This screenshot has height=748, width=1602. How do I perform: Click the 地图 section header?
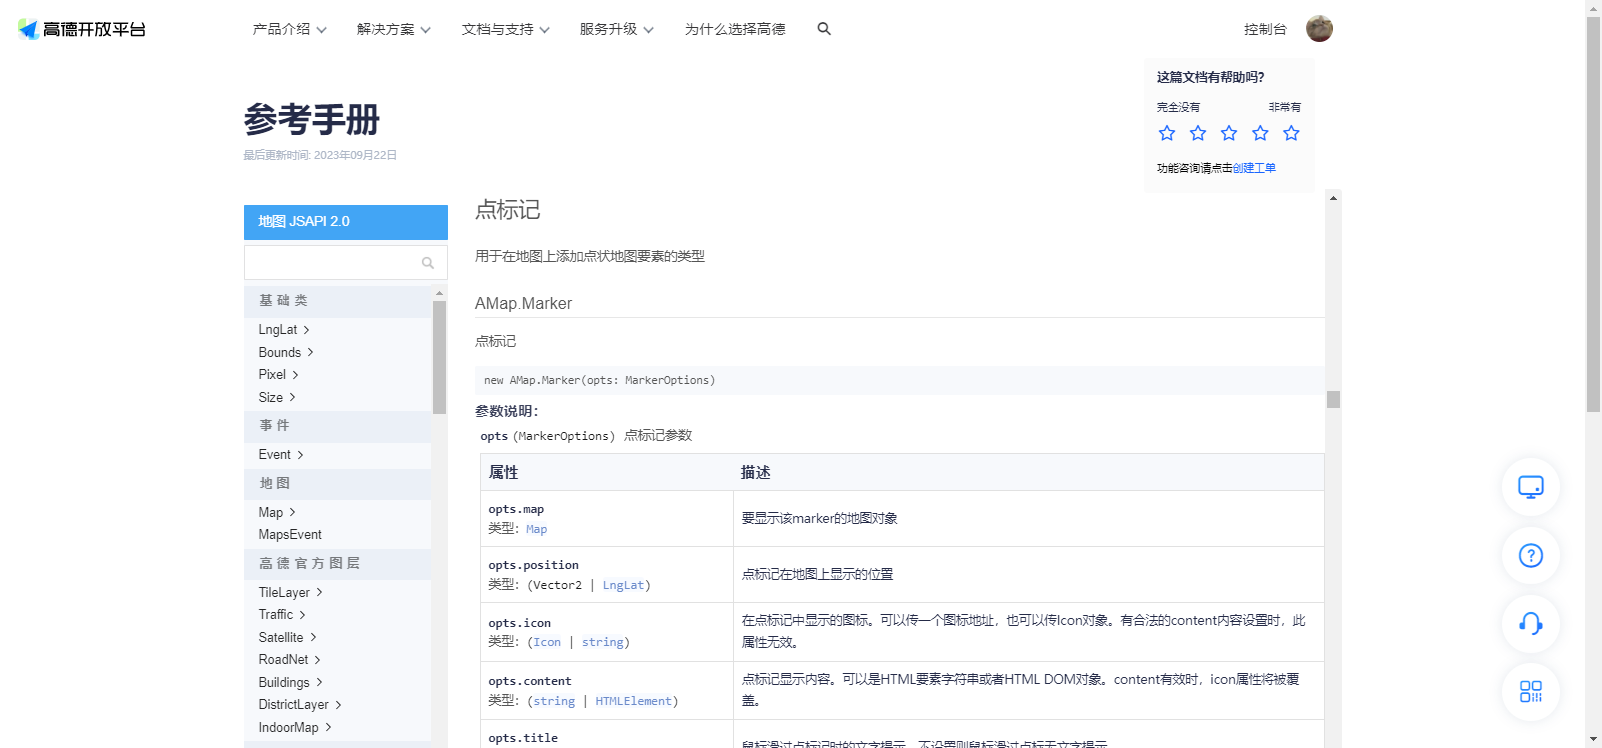coord(337,484)
